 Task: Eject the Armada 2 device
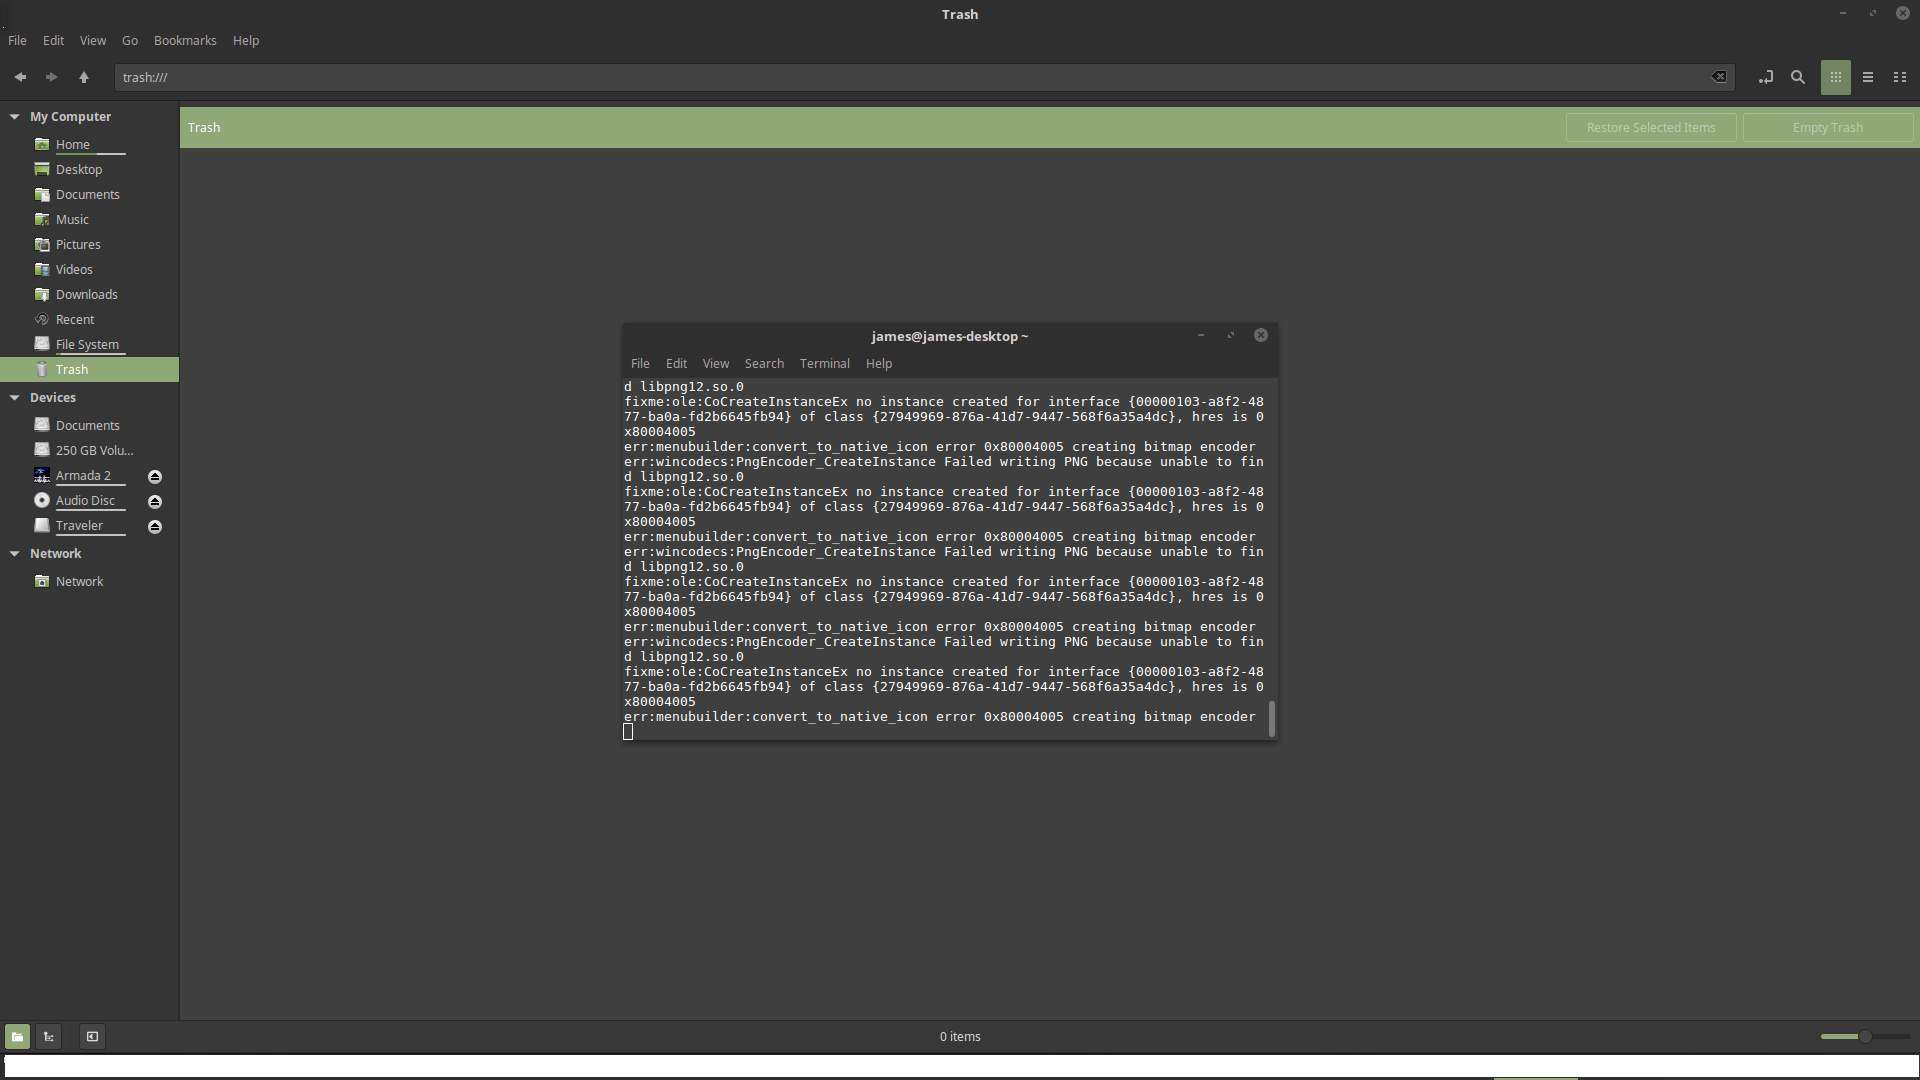155,476
